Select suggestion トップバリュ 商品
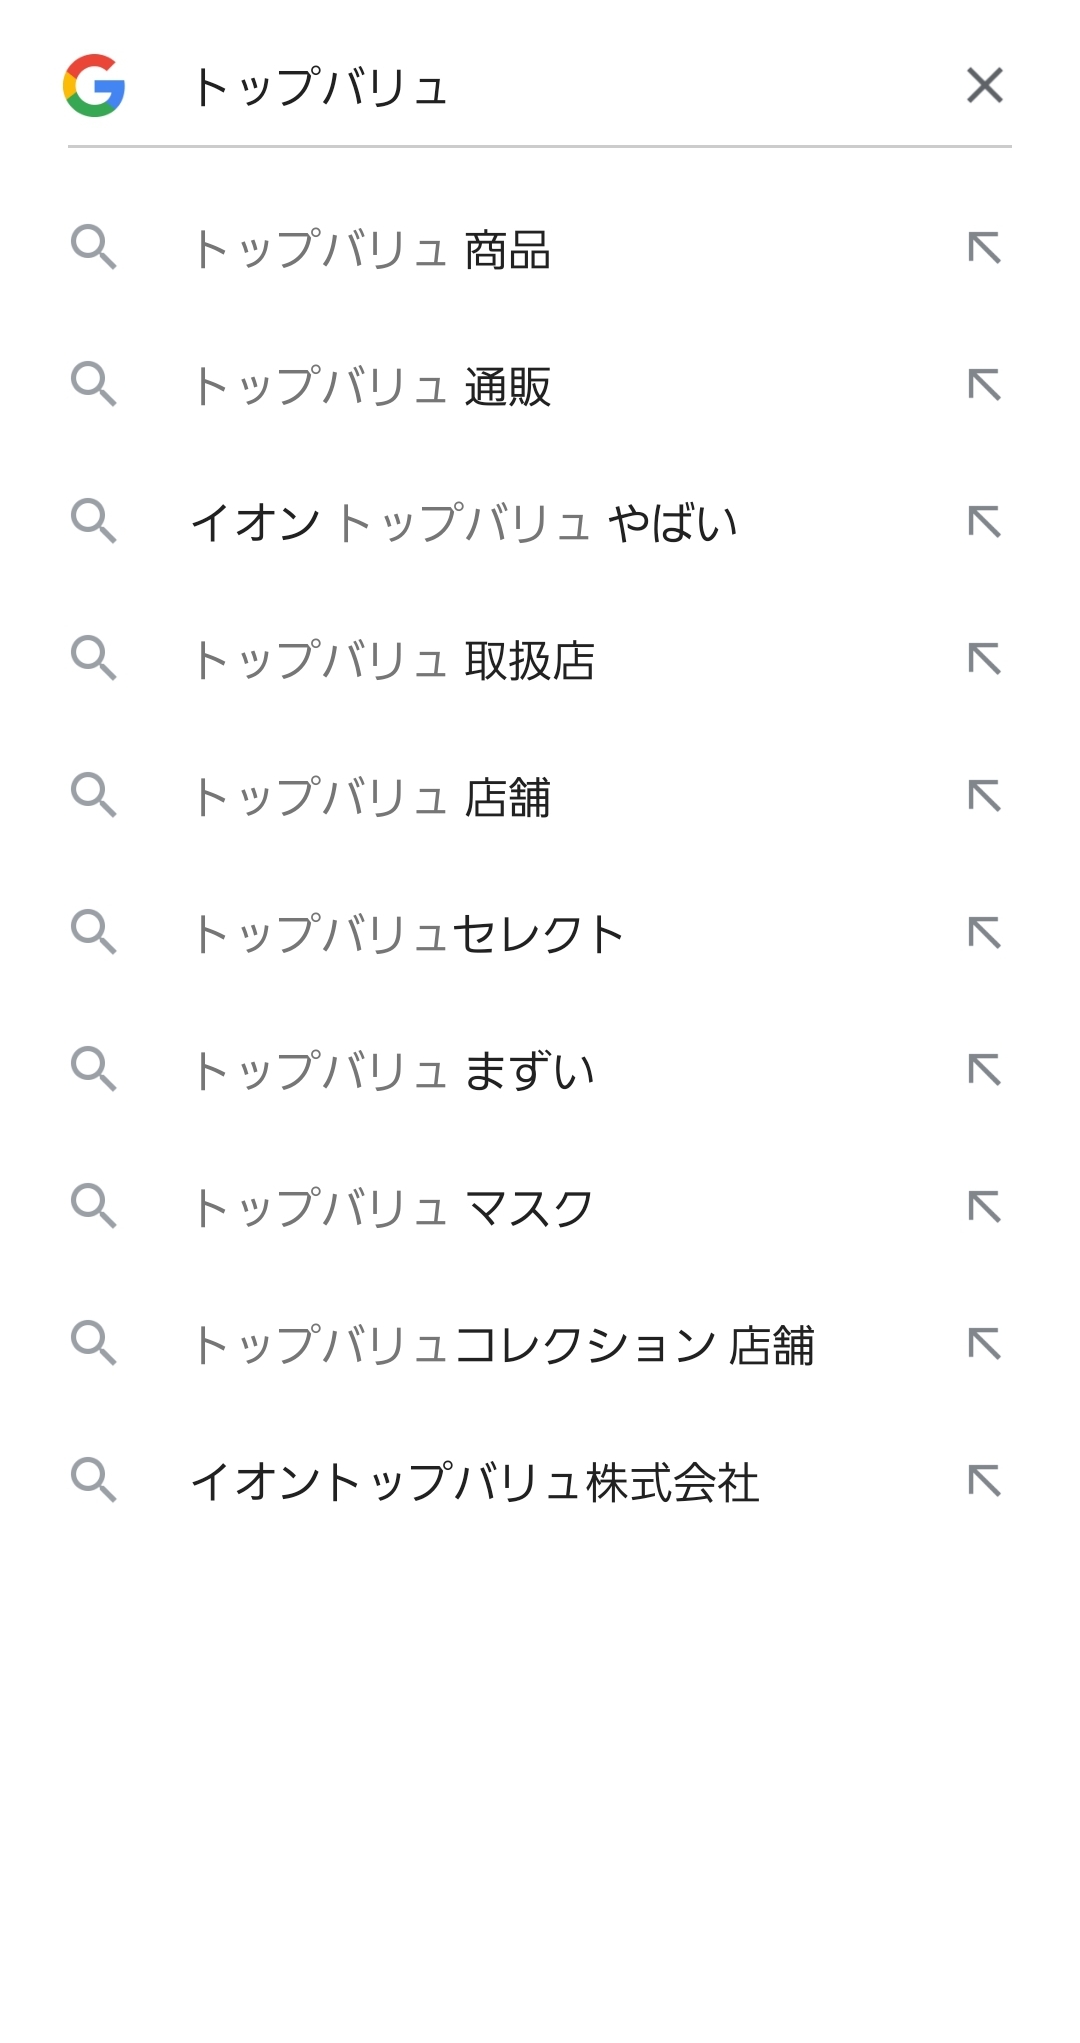This screenshot has height=2043, width=1080. pyautogui.click(x=371, y=250)
